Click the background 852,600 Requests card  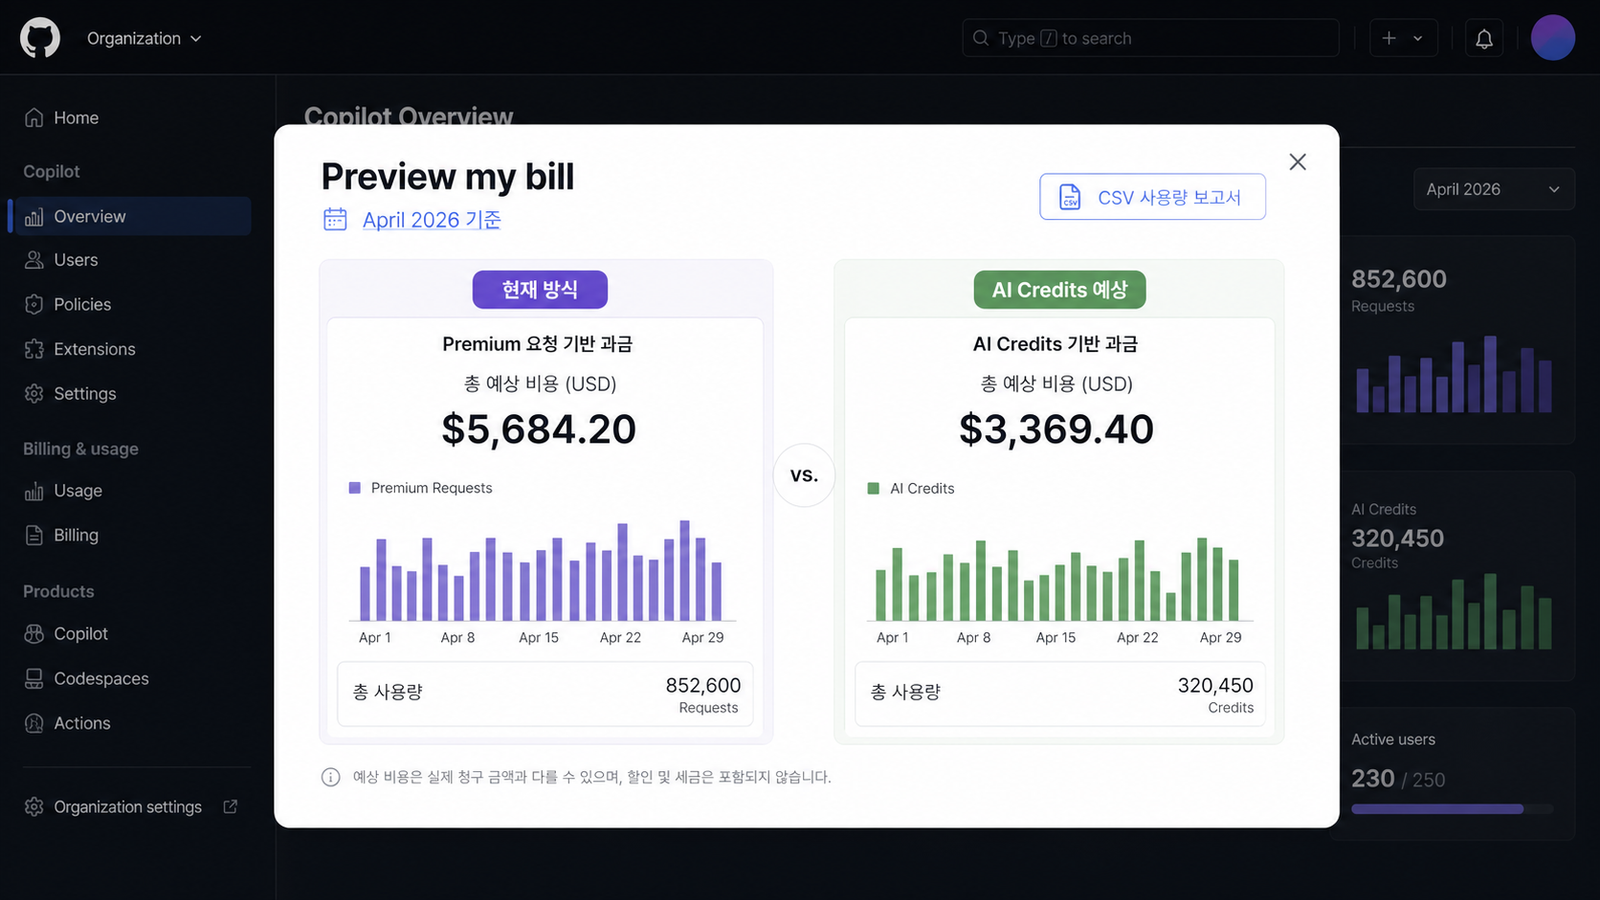[1457, 340]
